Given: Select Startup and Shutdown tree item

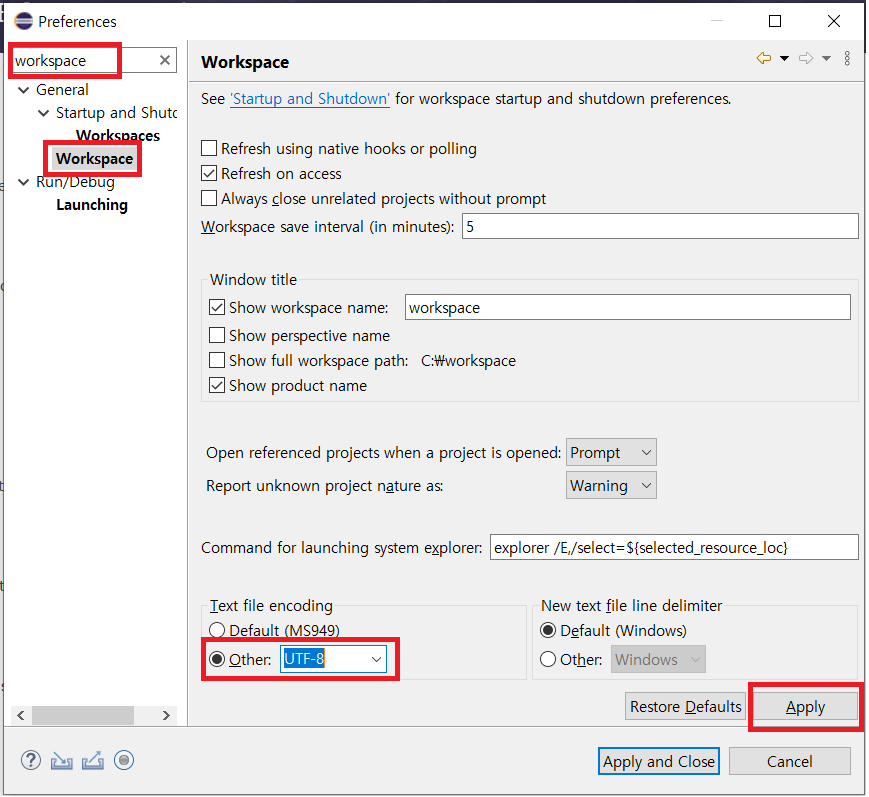Looking at the screenshot, I should pyautogui.click(x=116, y=113).
